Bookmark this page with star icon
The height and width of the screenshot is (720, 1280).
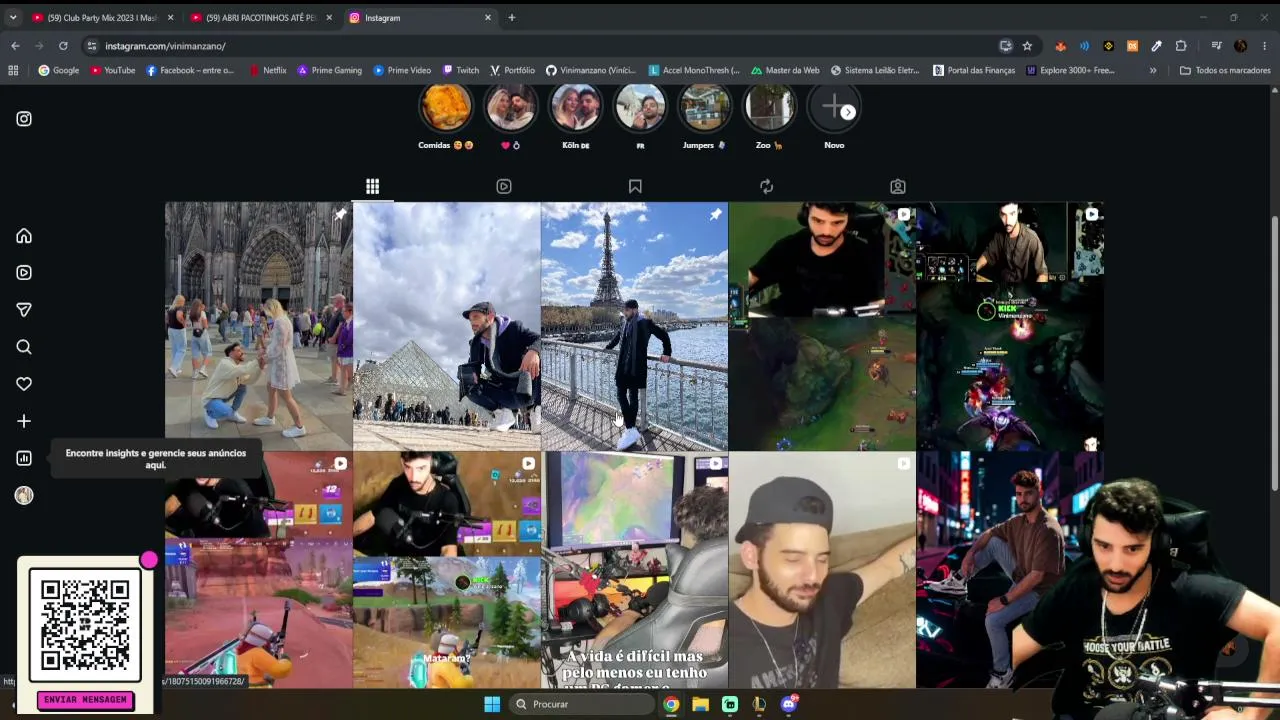1027,46
